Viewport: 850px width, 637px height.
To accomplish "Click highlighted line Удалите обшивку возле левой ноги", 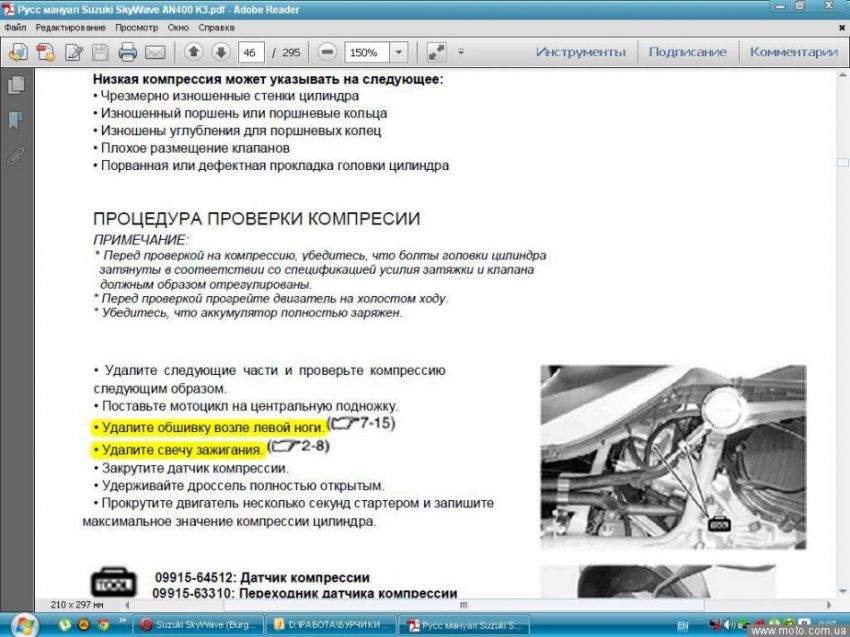I will pyautogui.click(x=209, y=428).
